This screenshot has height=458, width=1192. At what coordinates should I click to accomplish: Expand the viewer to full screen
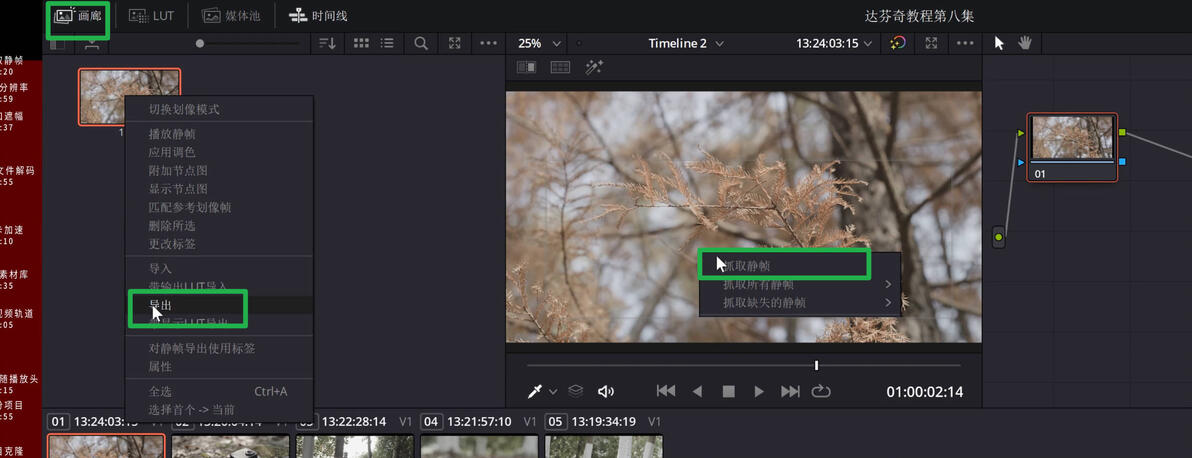[931, 43]
